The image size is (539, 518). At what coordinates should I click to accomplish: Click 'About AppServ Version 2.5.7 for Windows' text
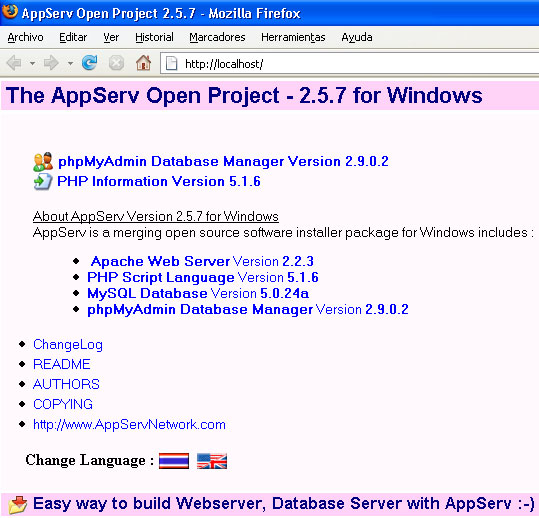[x=156, y=217]
